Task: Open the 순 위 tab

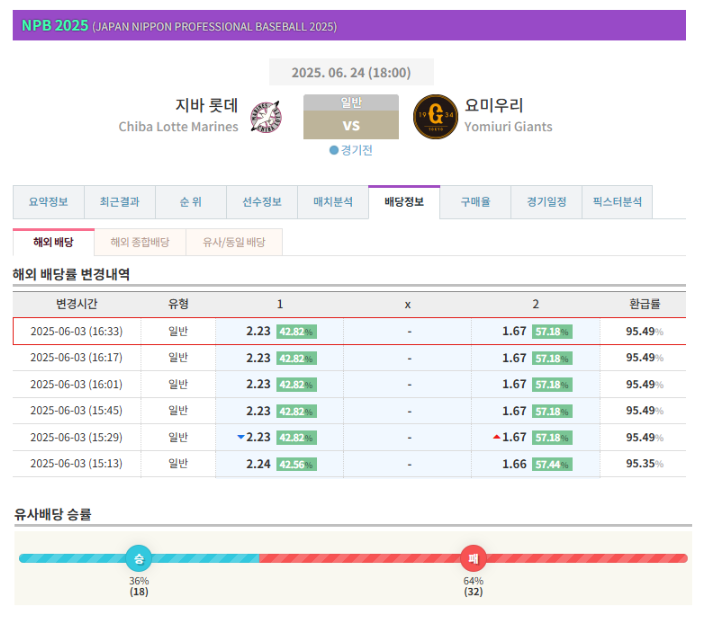Action: (x=191, y=202)
